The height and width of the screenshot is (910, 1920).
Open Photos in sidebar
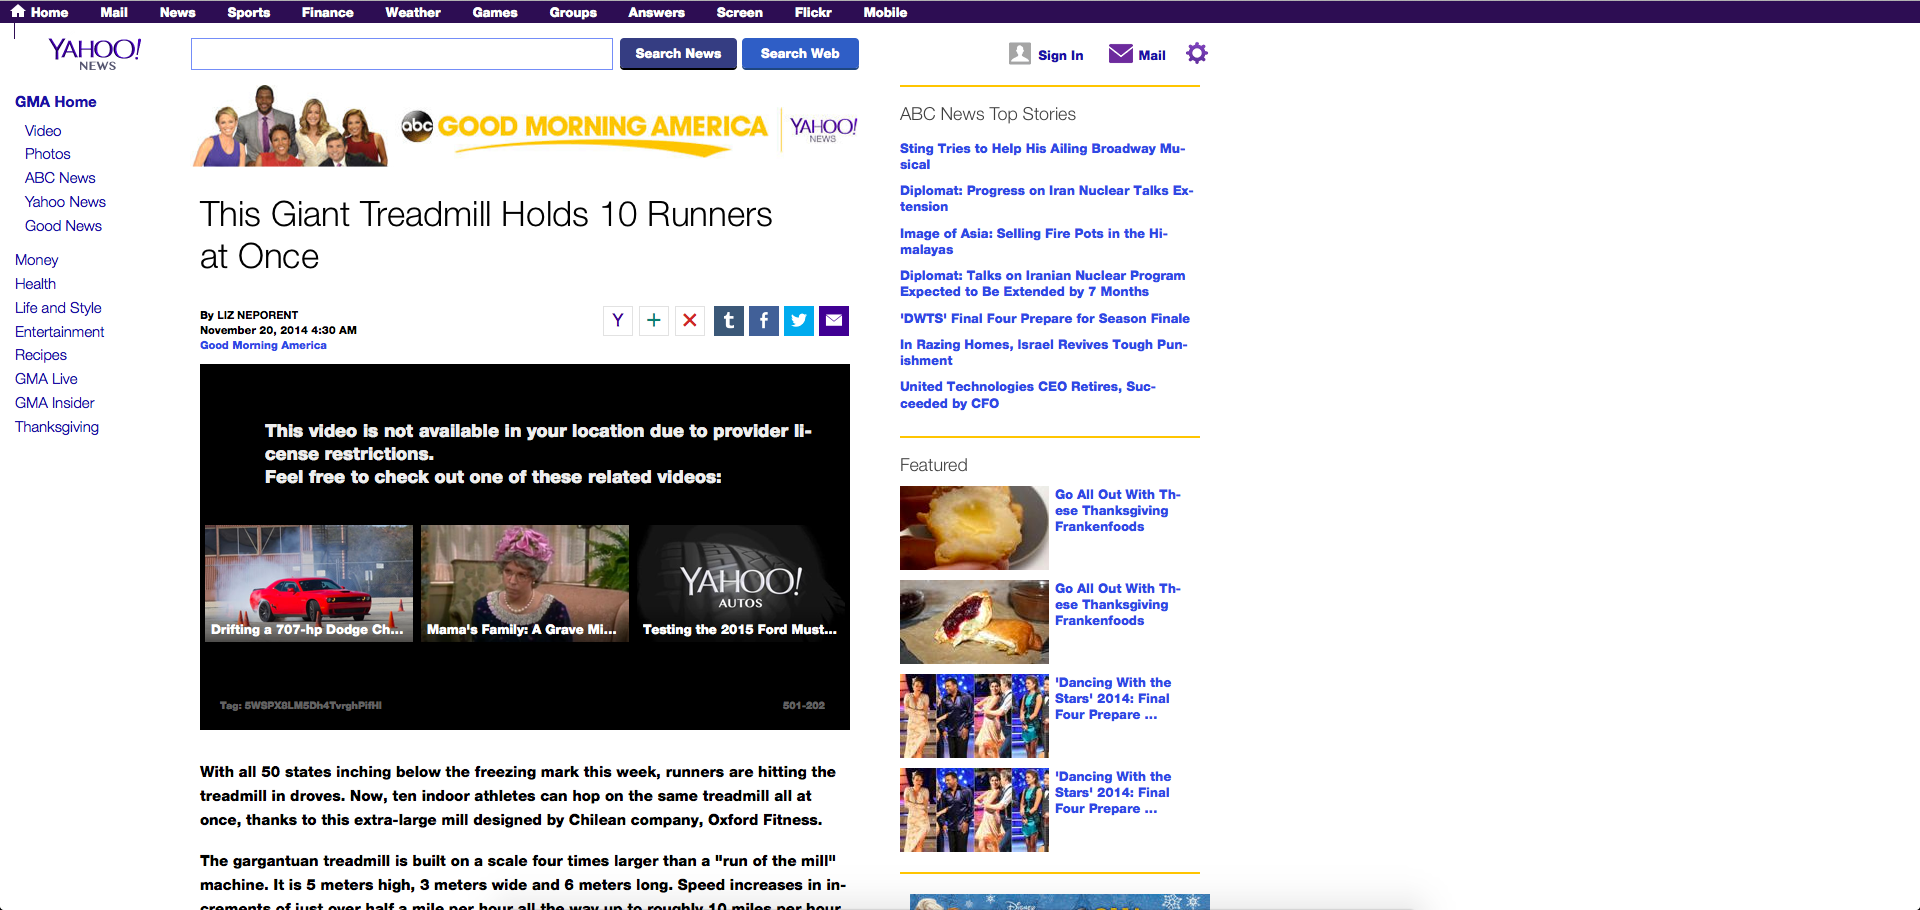pyautogui.click(x=48, y=154)
